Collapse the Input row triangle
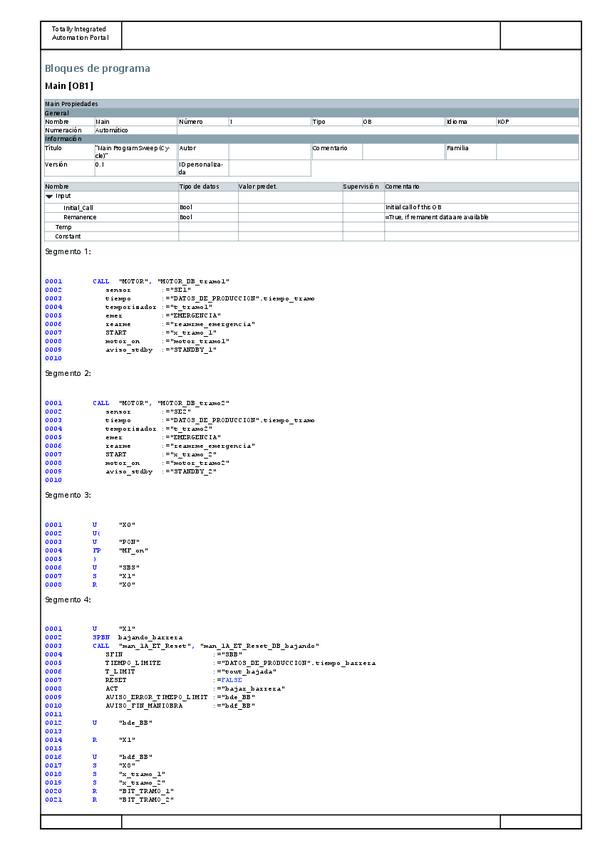 49,196
